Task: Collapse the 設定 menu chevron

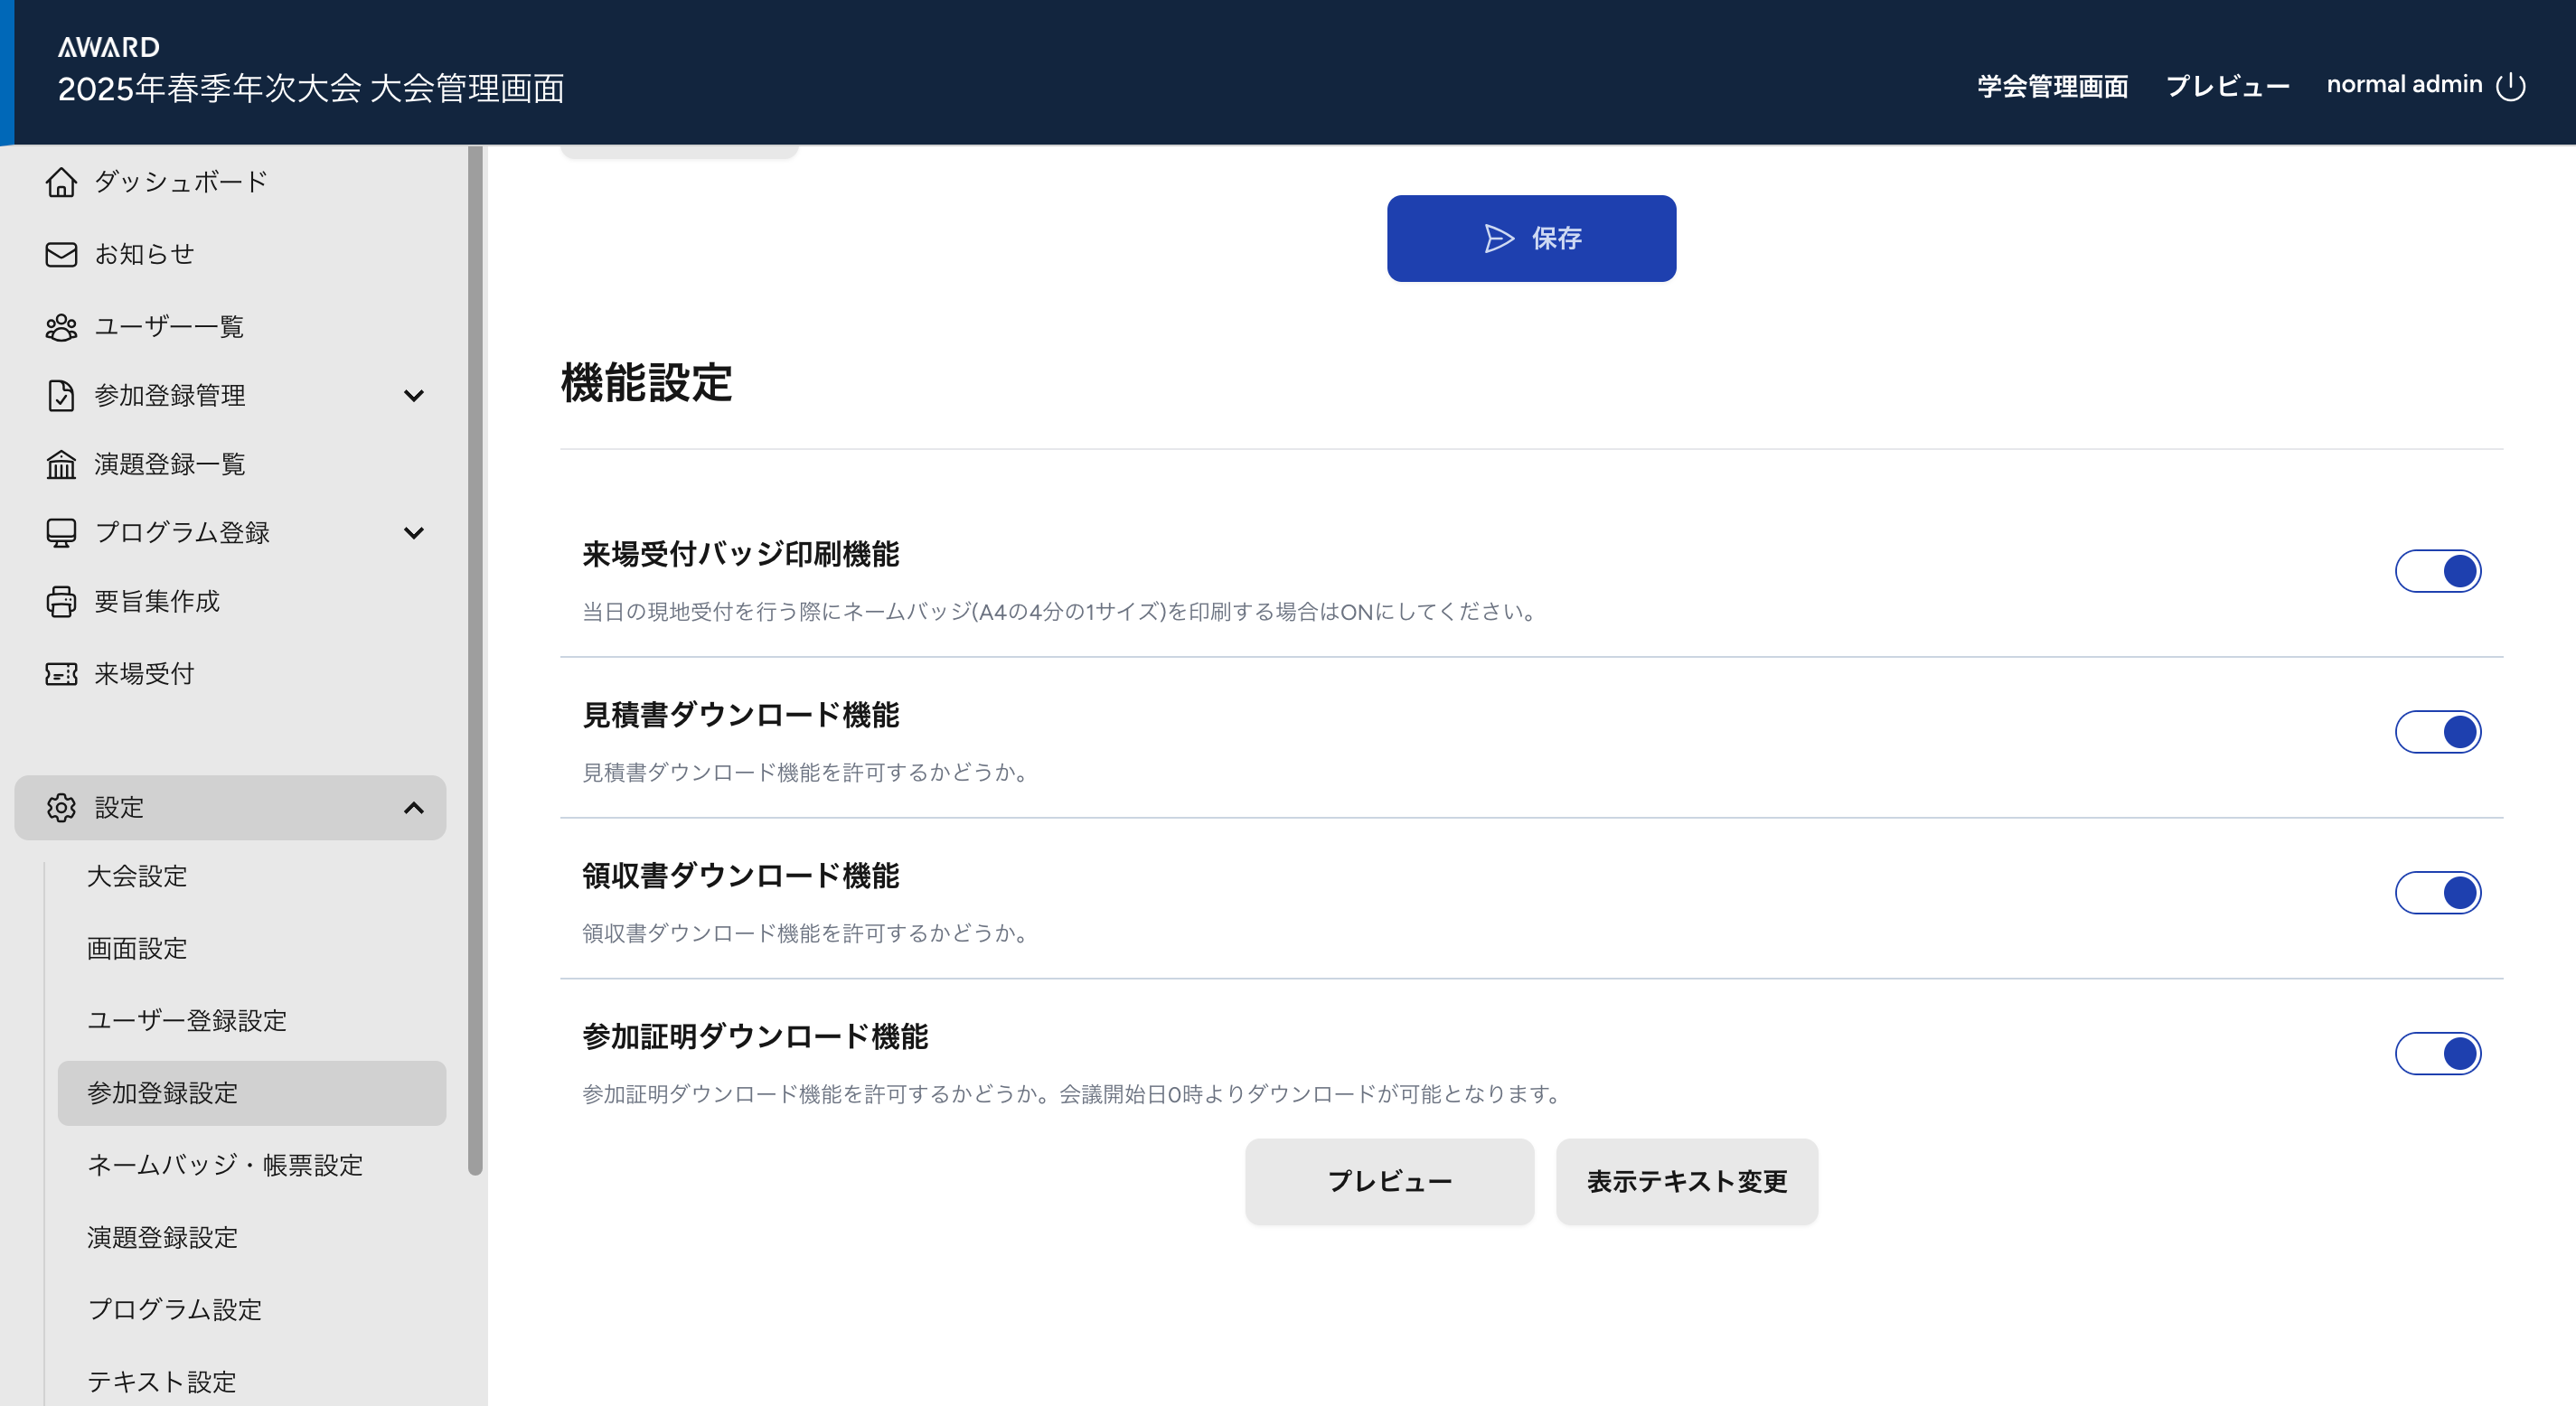Action: click(x=413, y=807)
